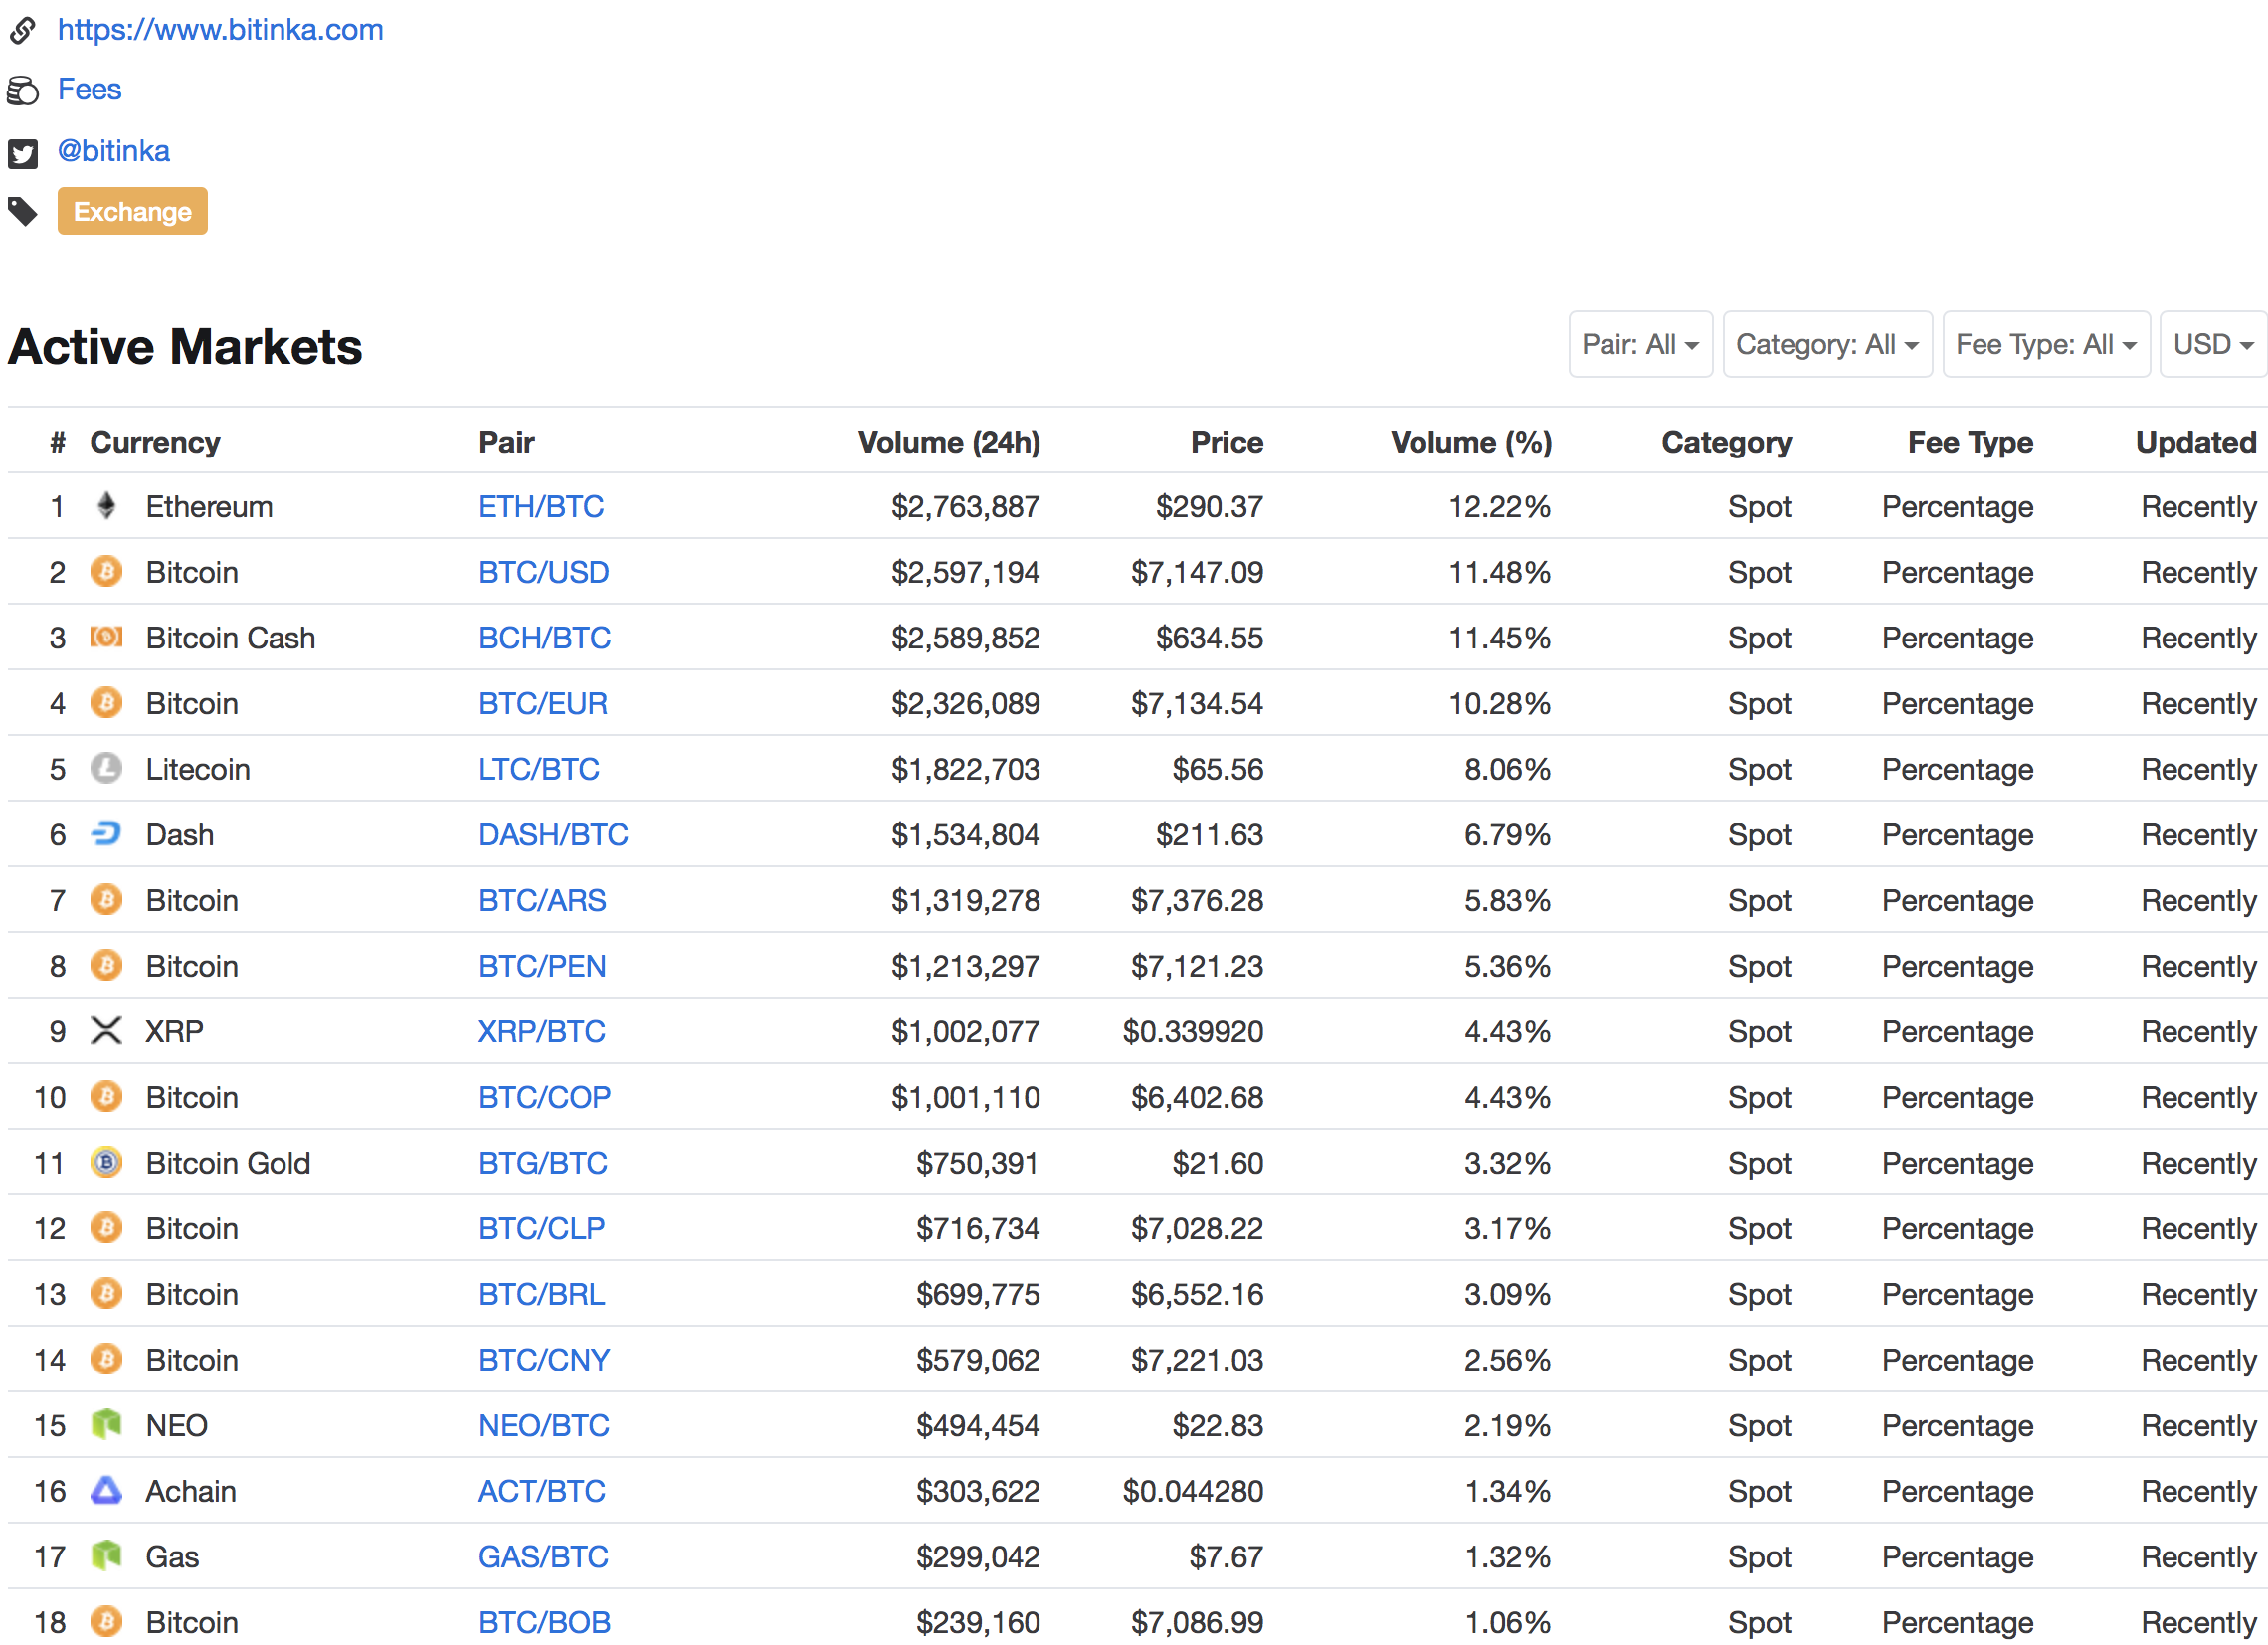Click the Bitcoin icon in the BTC/BRL row

[x=106, y=1294]
